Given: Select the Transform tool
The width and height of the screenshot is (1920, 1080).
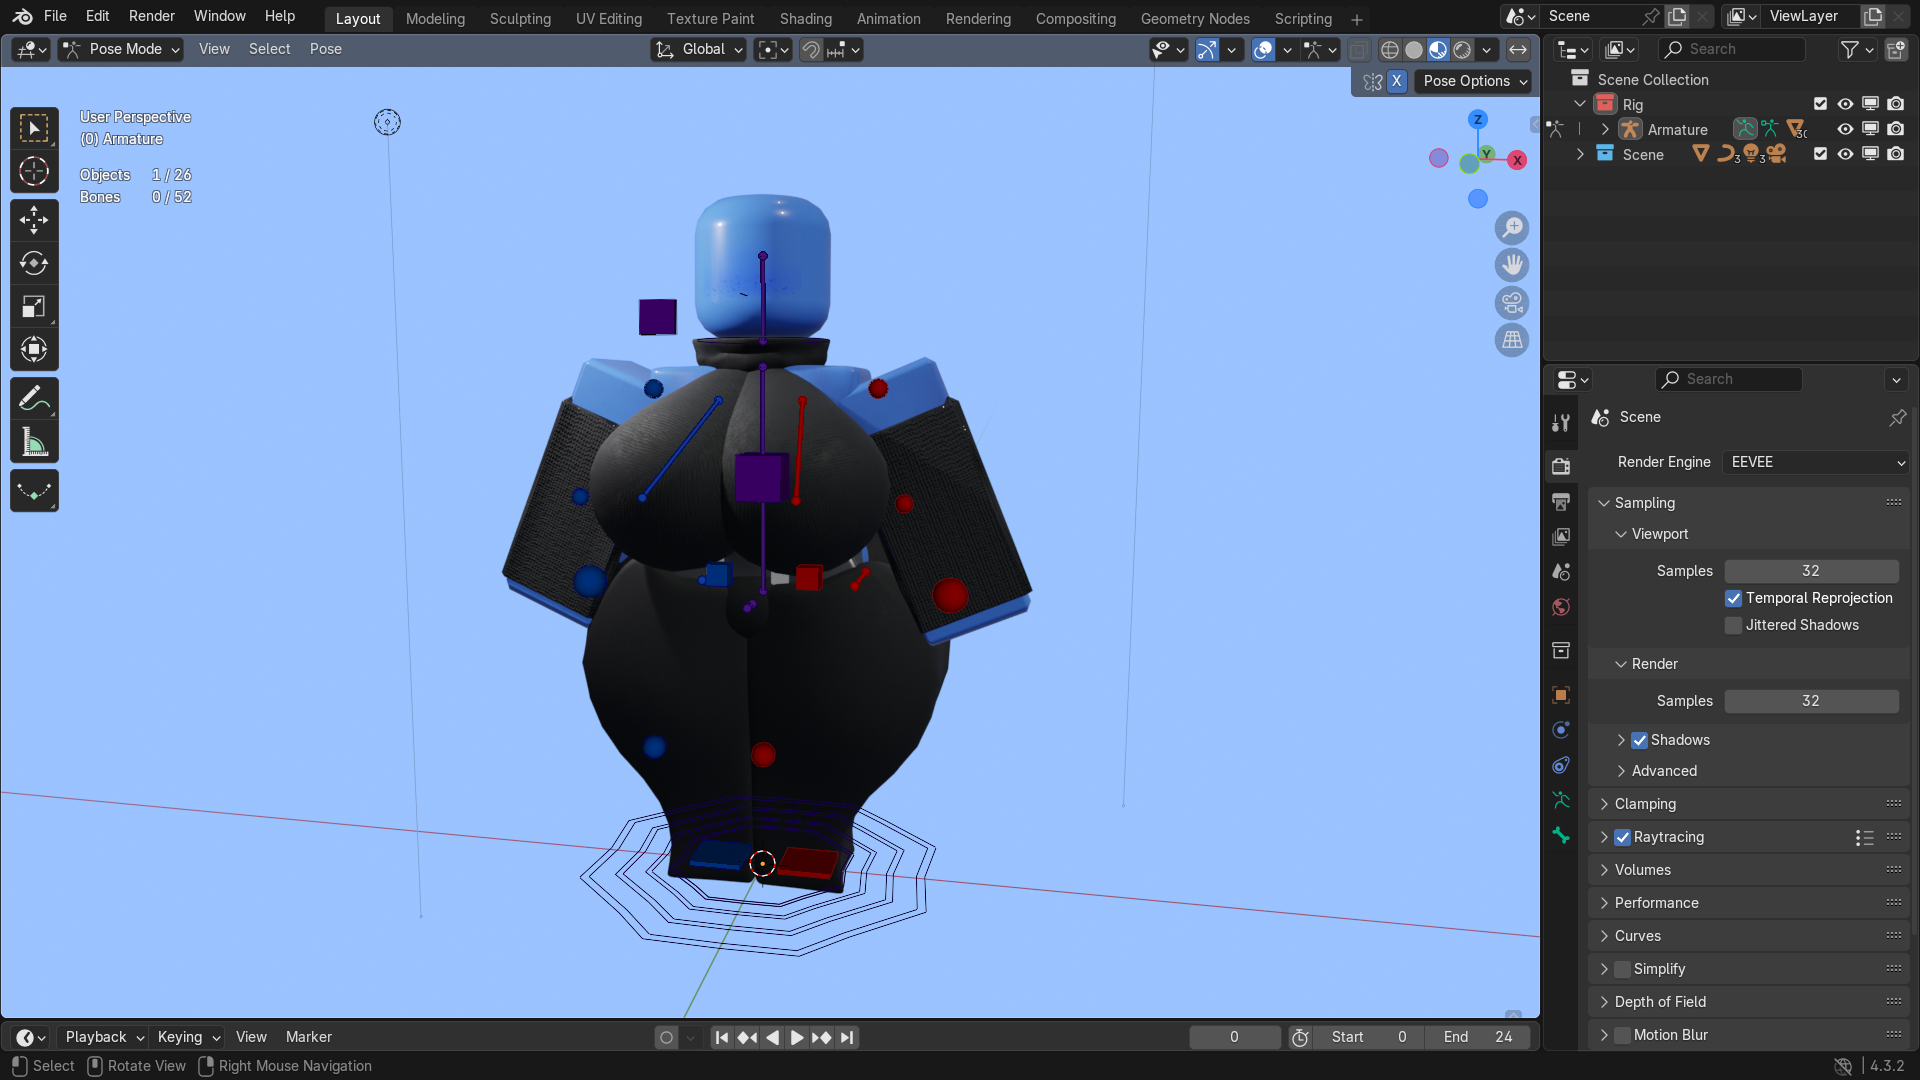Looking at the screenshot, I should [34, 349].
